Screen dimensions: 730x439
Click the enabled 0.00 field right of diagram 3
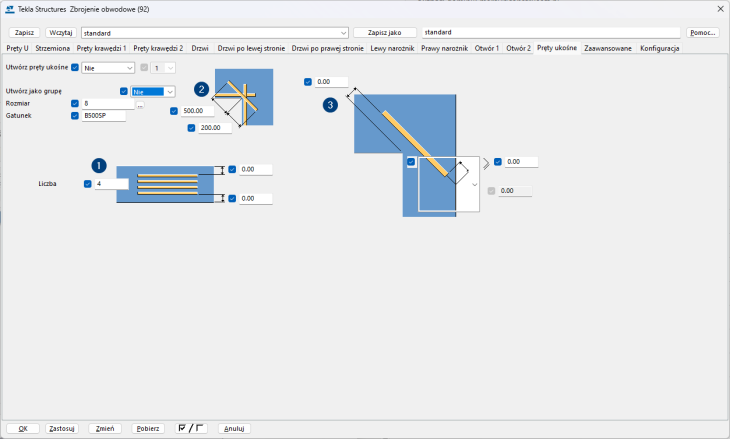tap(521, 162)
